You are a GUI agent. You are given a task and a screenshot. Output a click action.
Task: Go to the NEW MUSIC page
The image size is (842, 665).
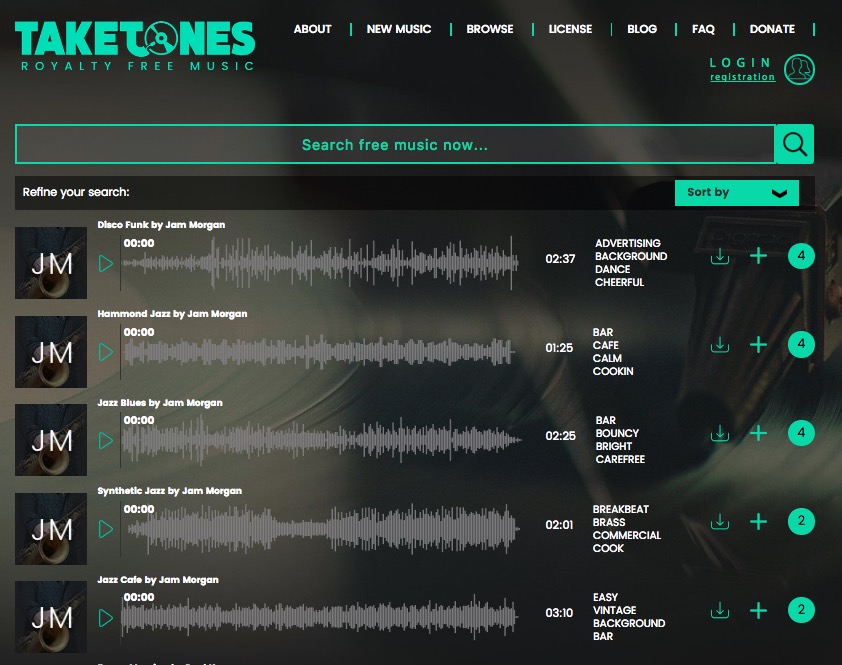click(399, 29)
